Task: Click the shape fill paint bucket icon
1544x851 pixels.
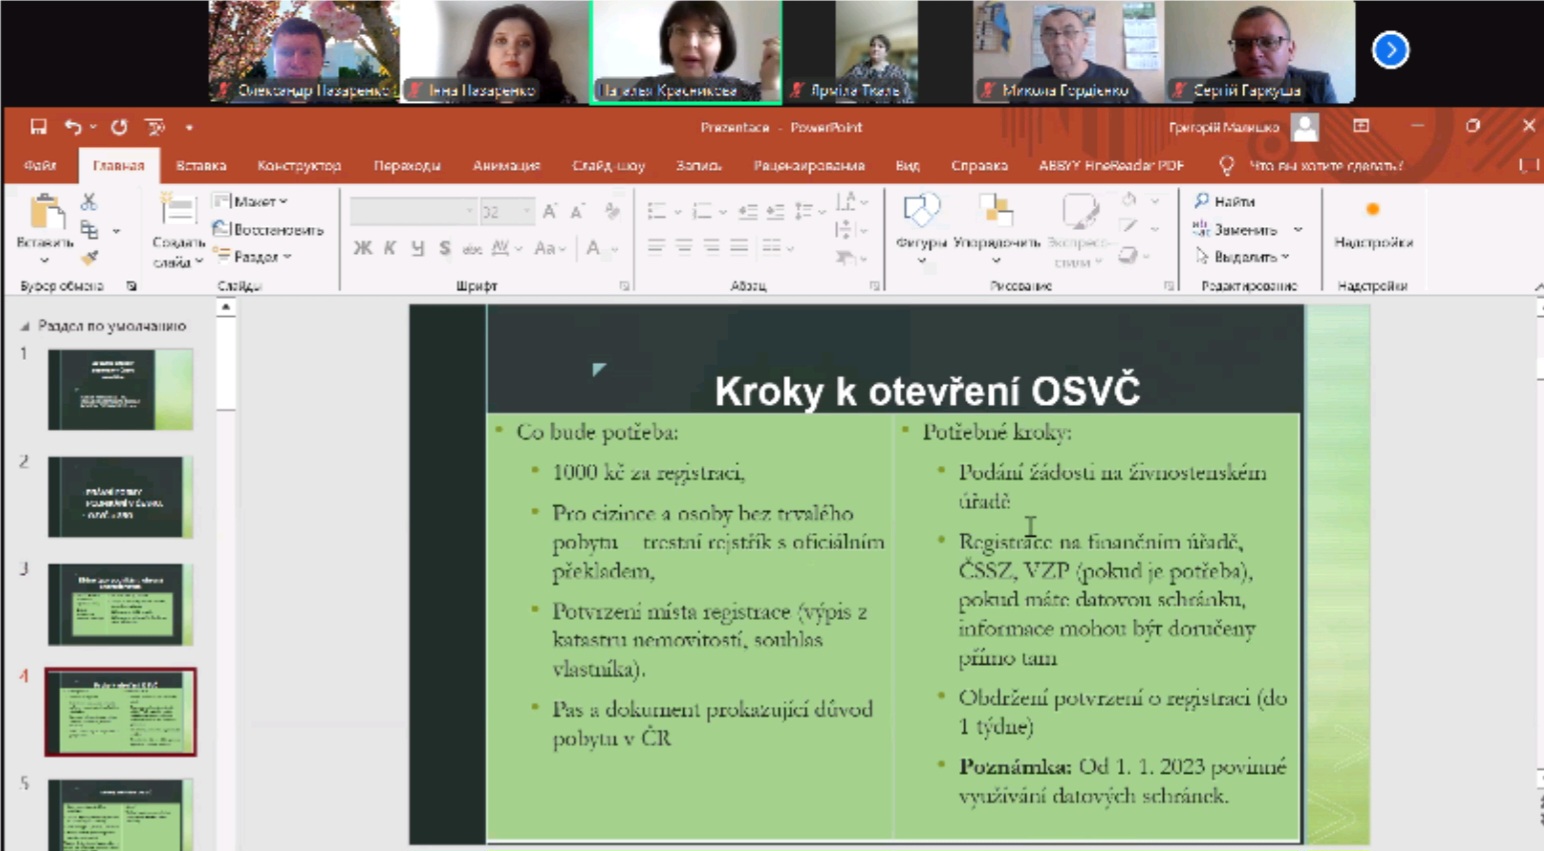Action: point(1130,200)
